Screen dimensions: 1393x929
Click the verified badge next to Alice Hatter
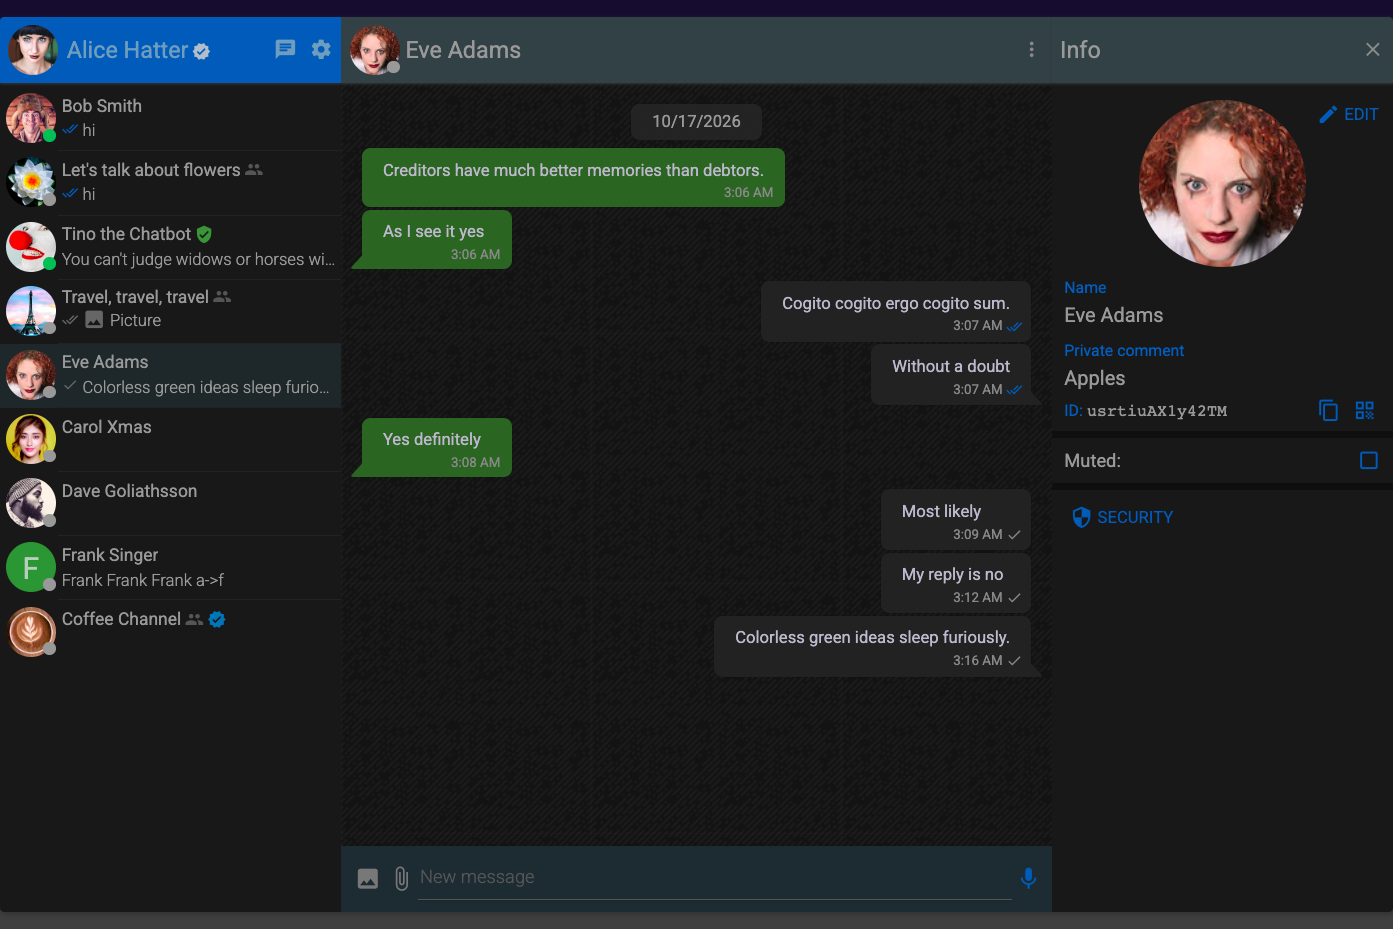201,51
